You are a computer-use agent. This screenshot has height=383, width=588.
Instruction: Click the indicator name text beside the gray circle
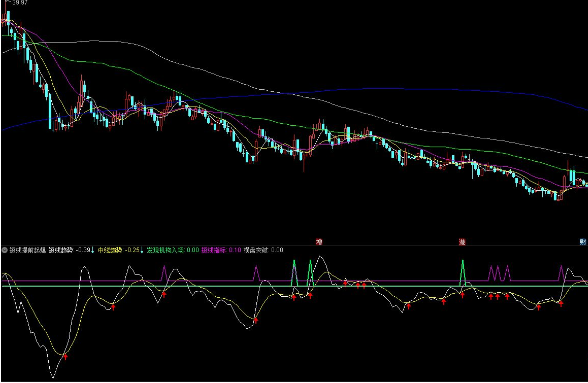point(27,250)
